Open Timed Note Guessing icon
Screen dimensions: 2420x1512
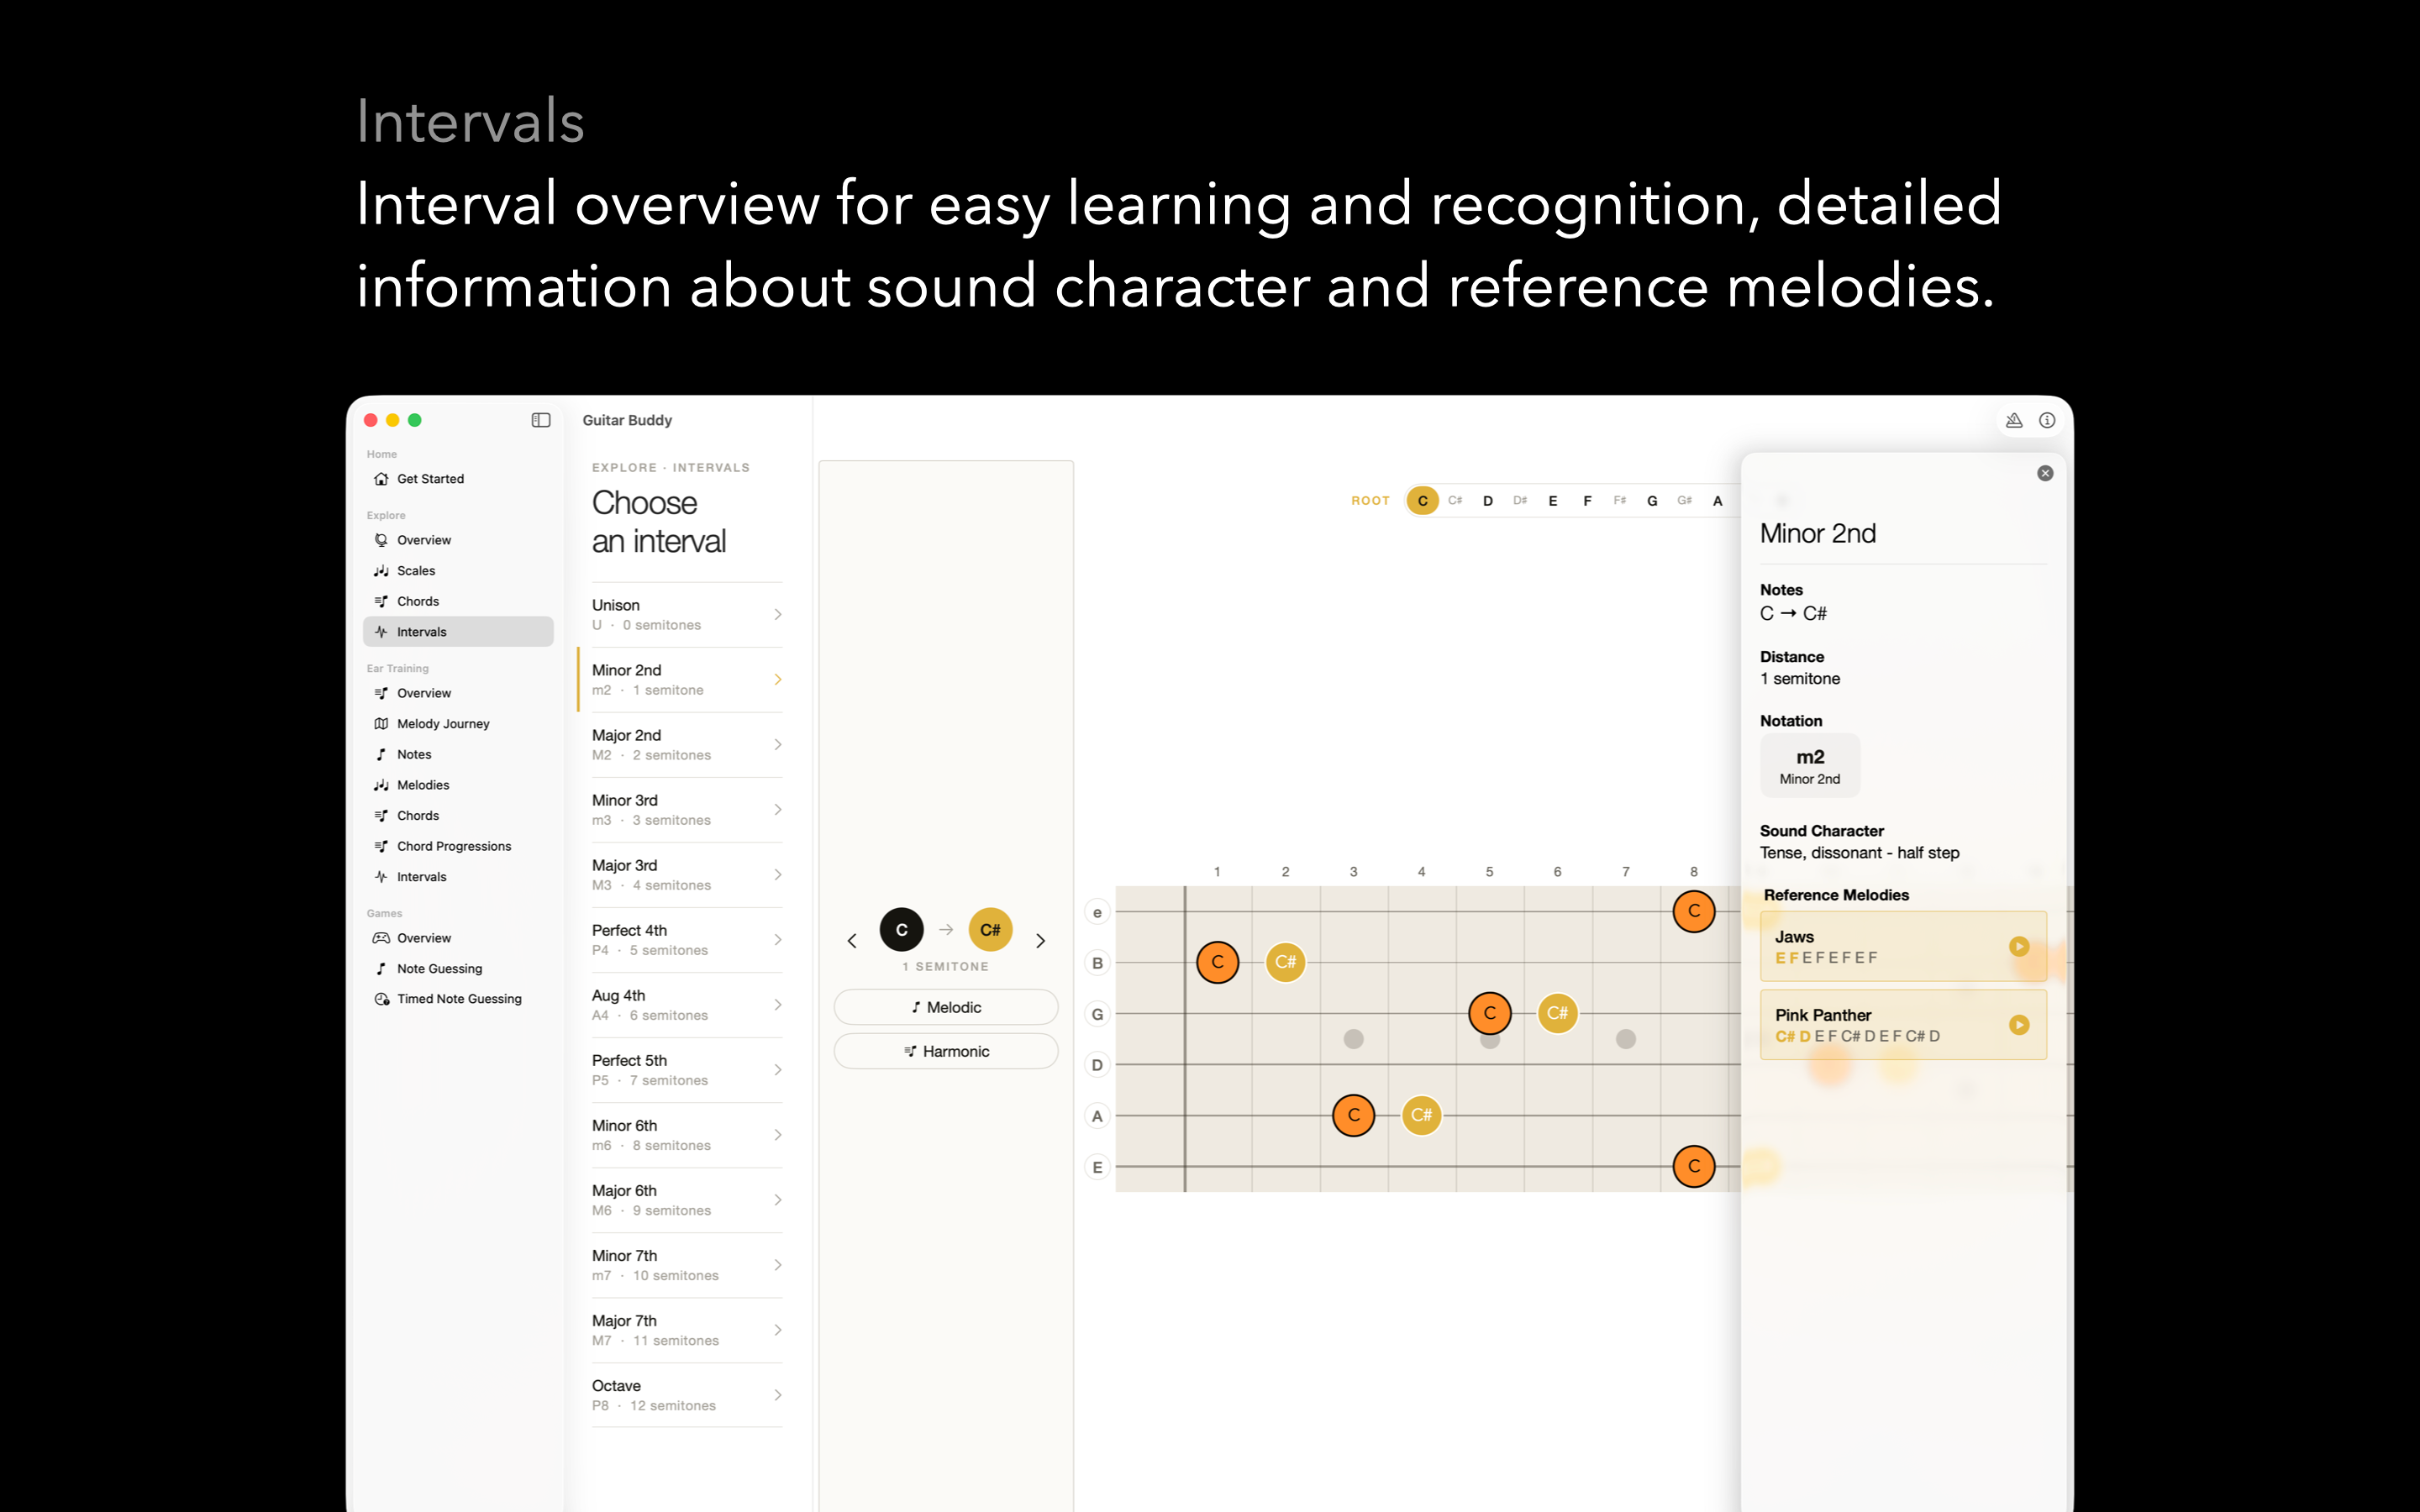coord(381,999)
